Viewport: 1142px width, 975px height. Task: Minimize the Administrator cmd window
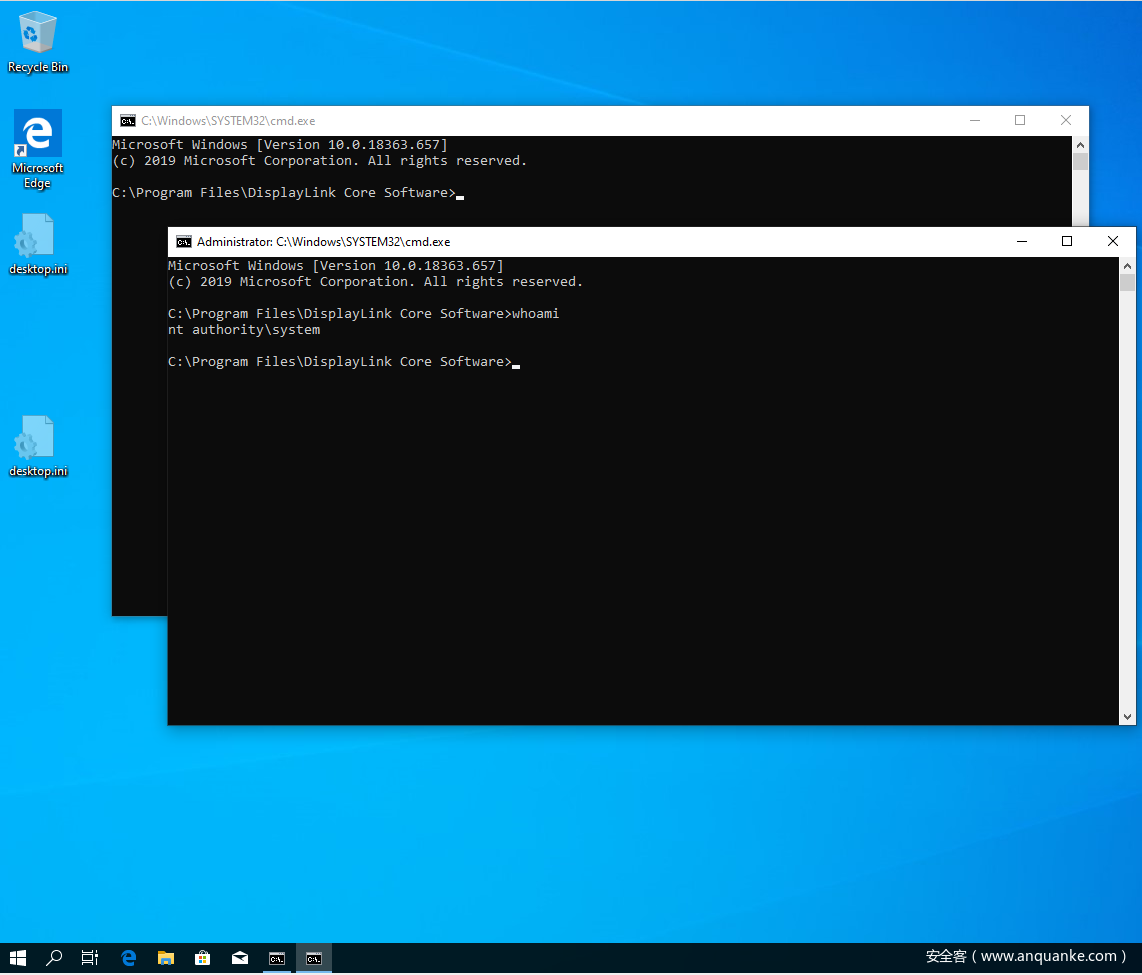[x=1021, y=241]
